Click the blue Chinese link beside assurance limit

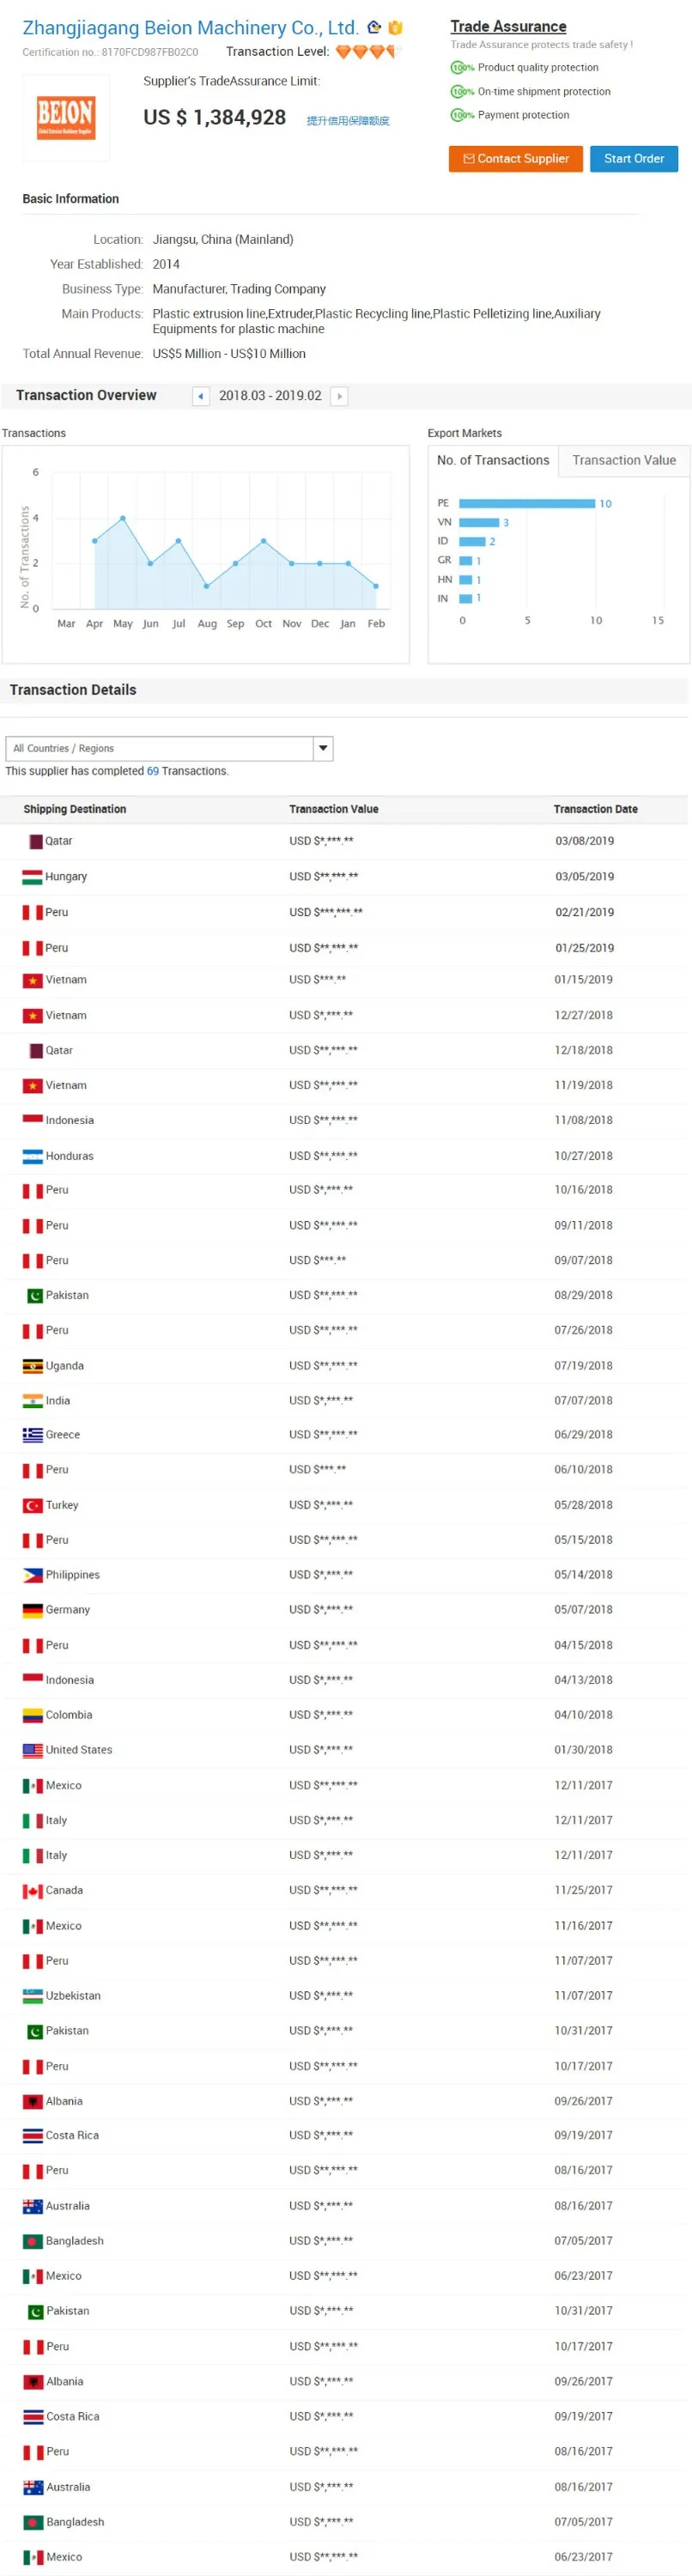pyautogui.click(x=348, y=121)
